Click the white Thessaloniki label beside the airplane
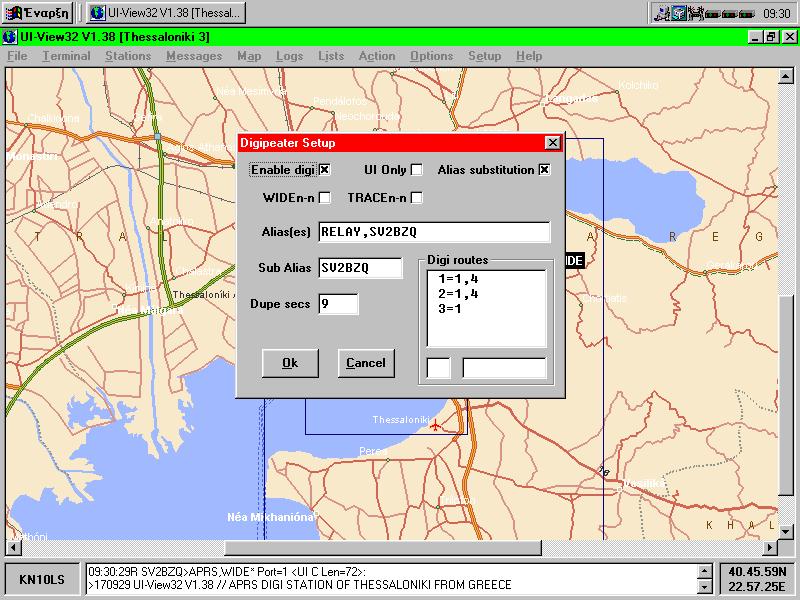 pos(400,419)
